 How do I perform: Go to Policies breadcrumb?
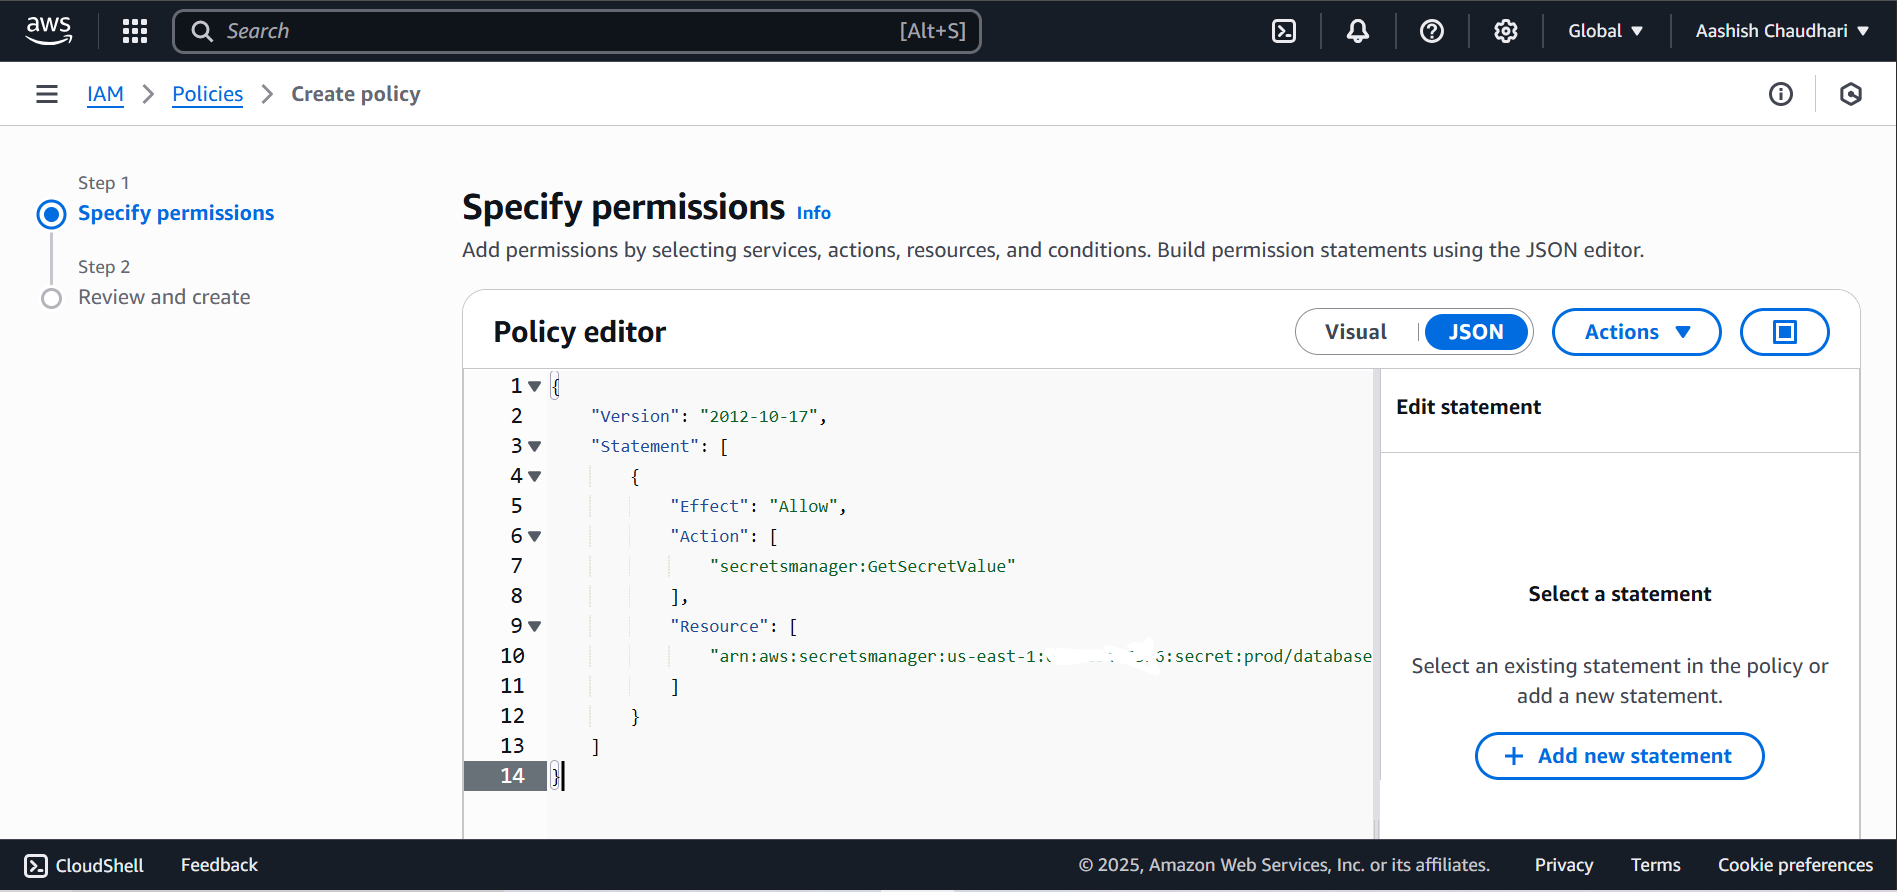point(207,94)
